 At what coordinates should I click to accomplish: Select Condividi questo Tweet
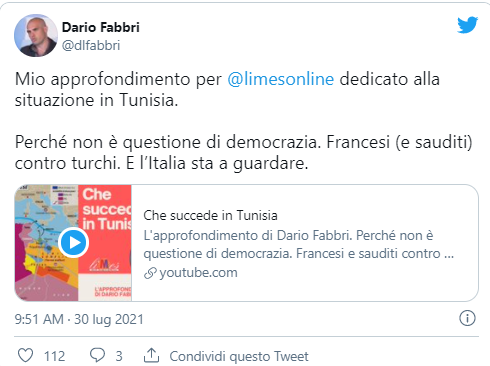point(239,356)
